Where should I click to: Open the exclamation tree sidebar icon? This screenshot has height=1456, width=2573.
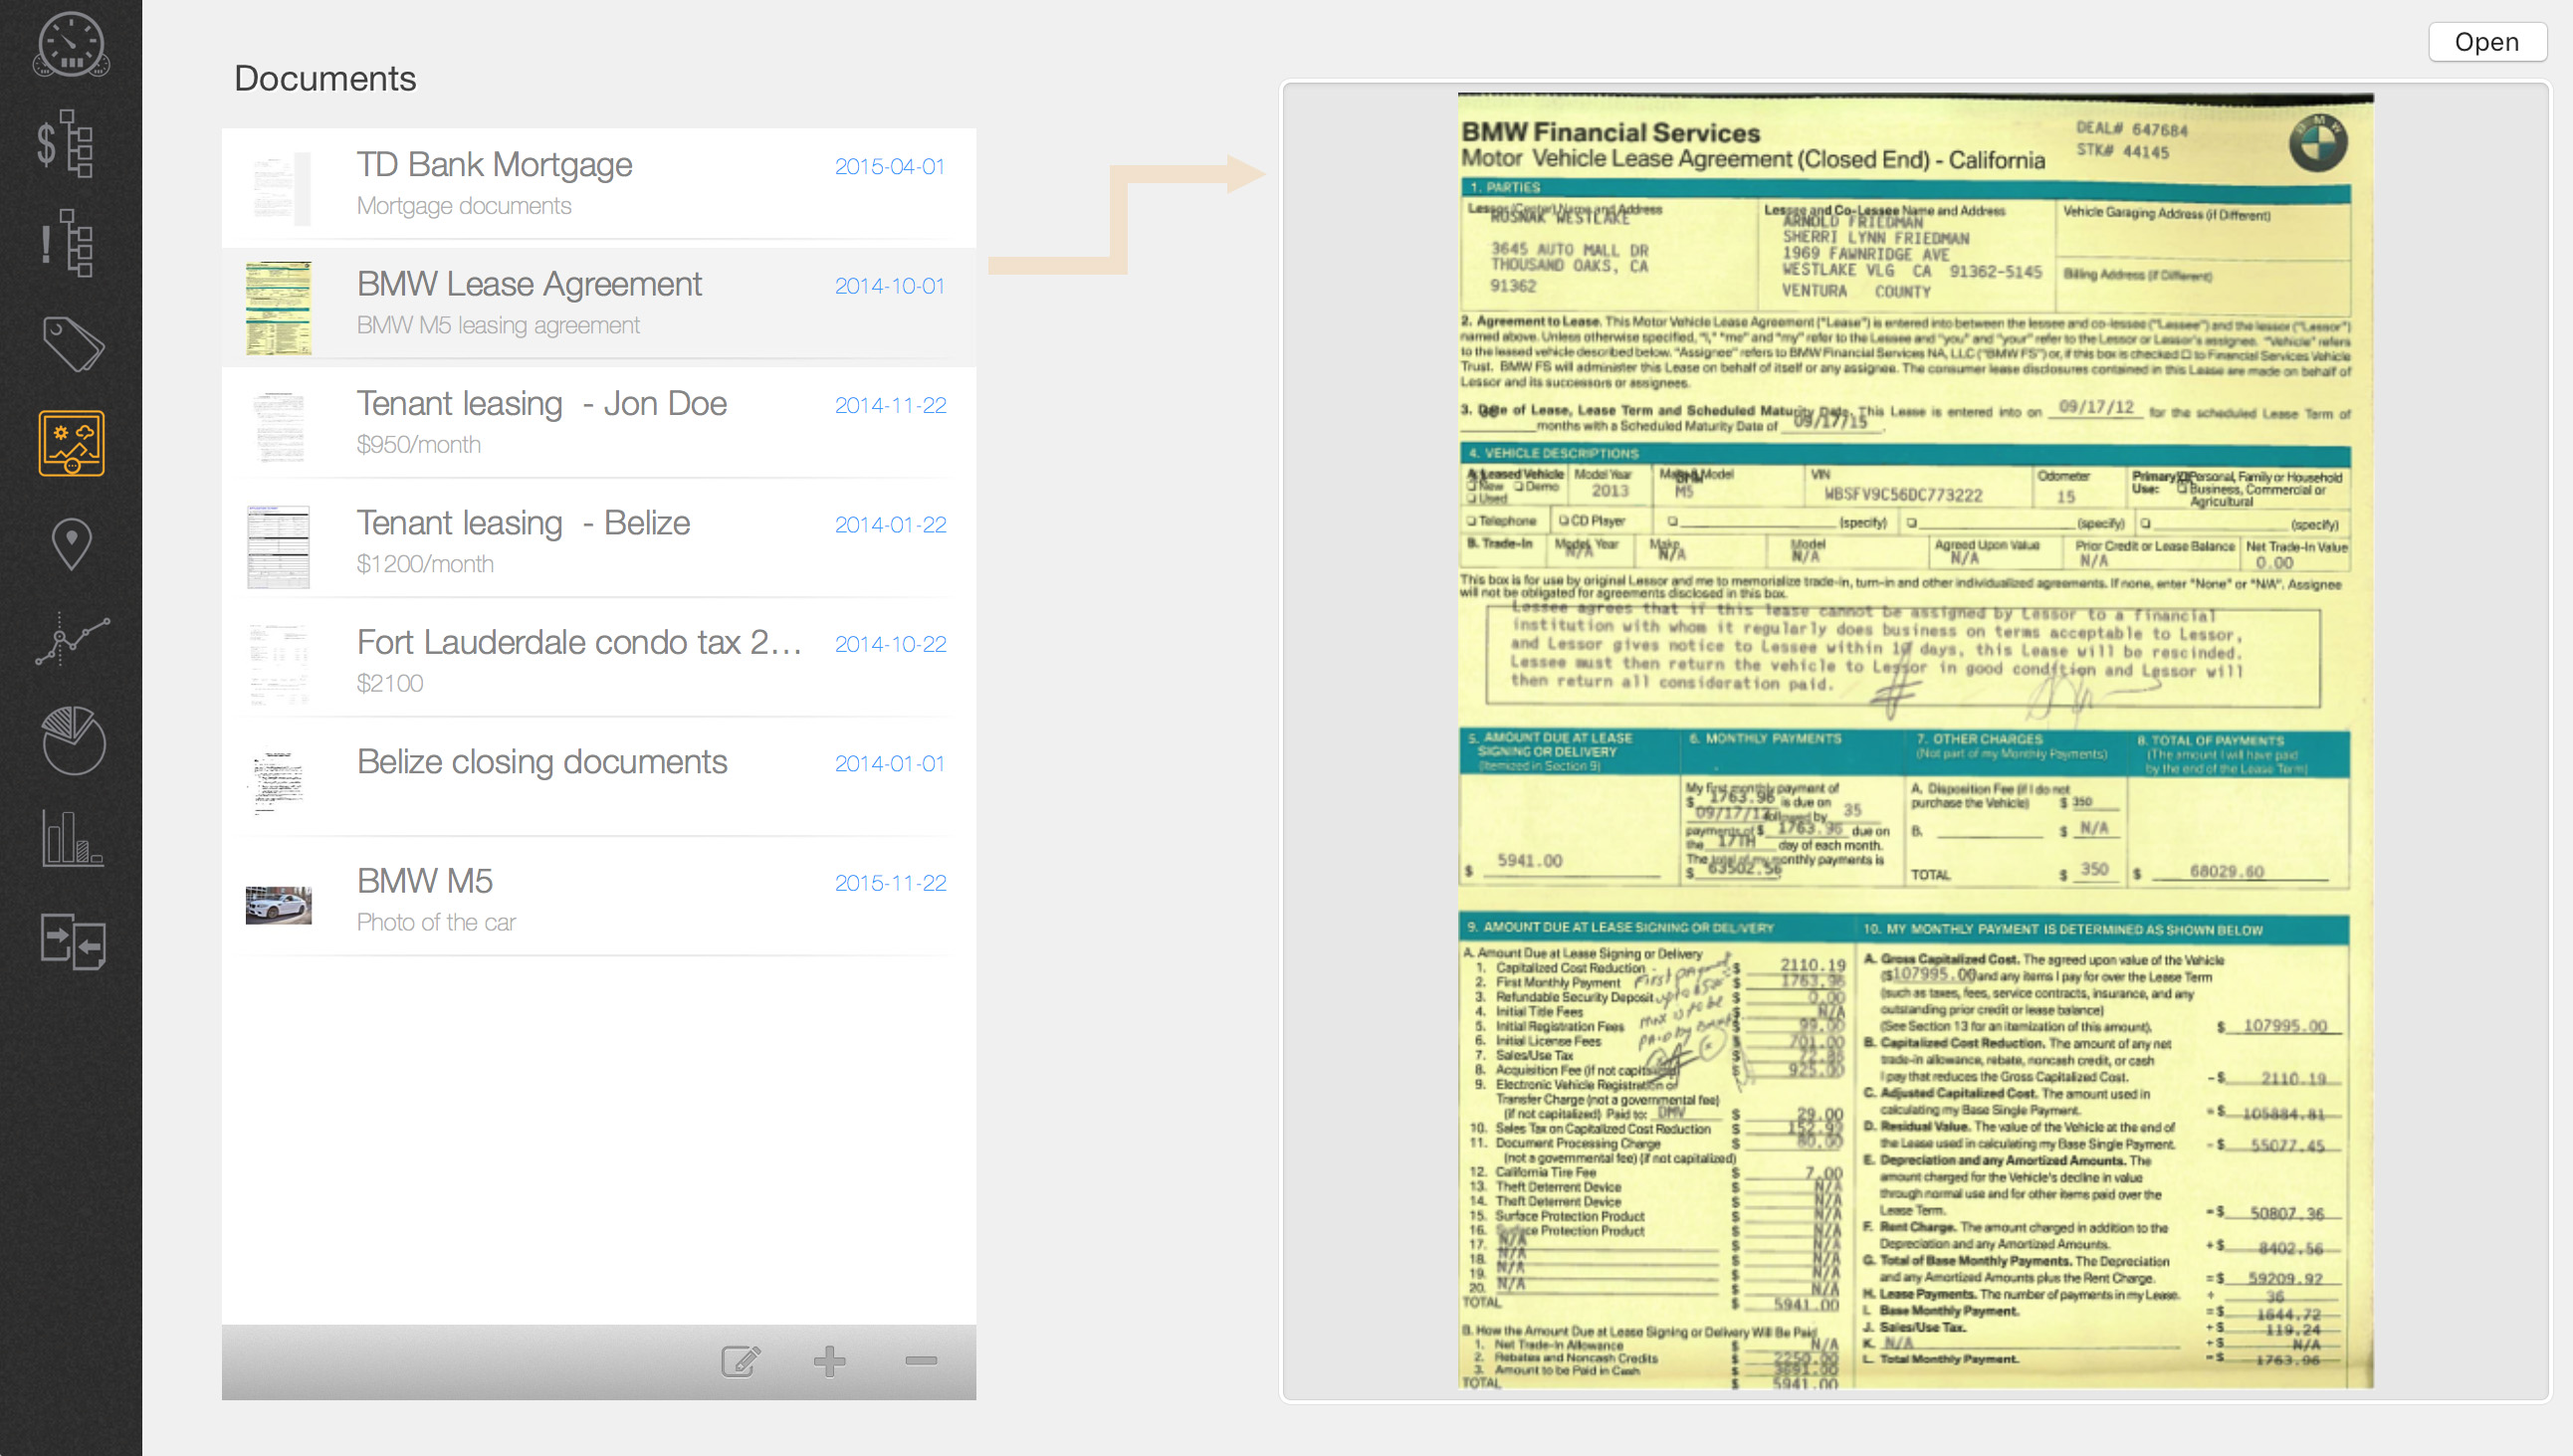66,243
